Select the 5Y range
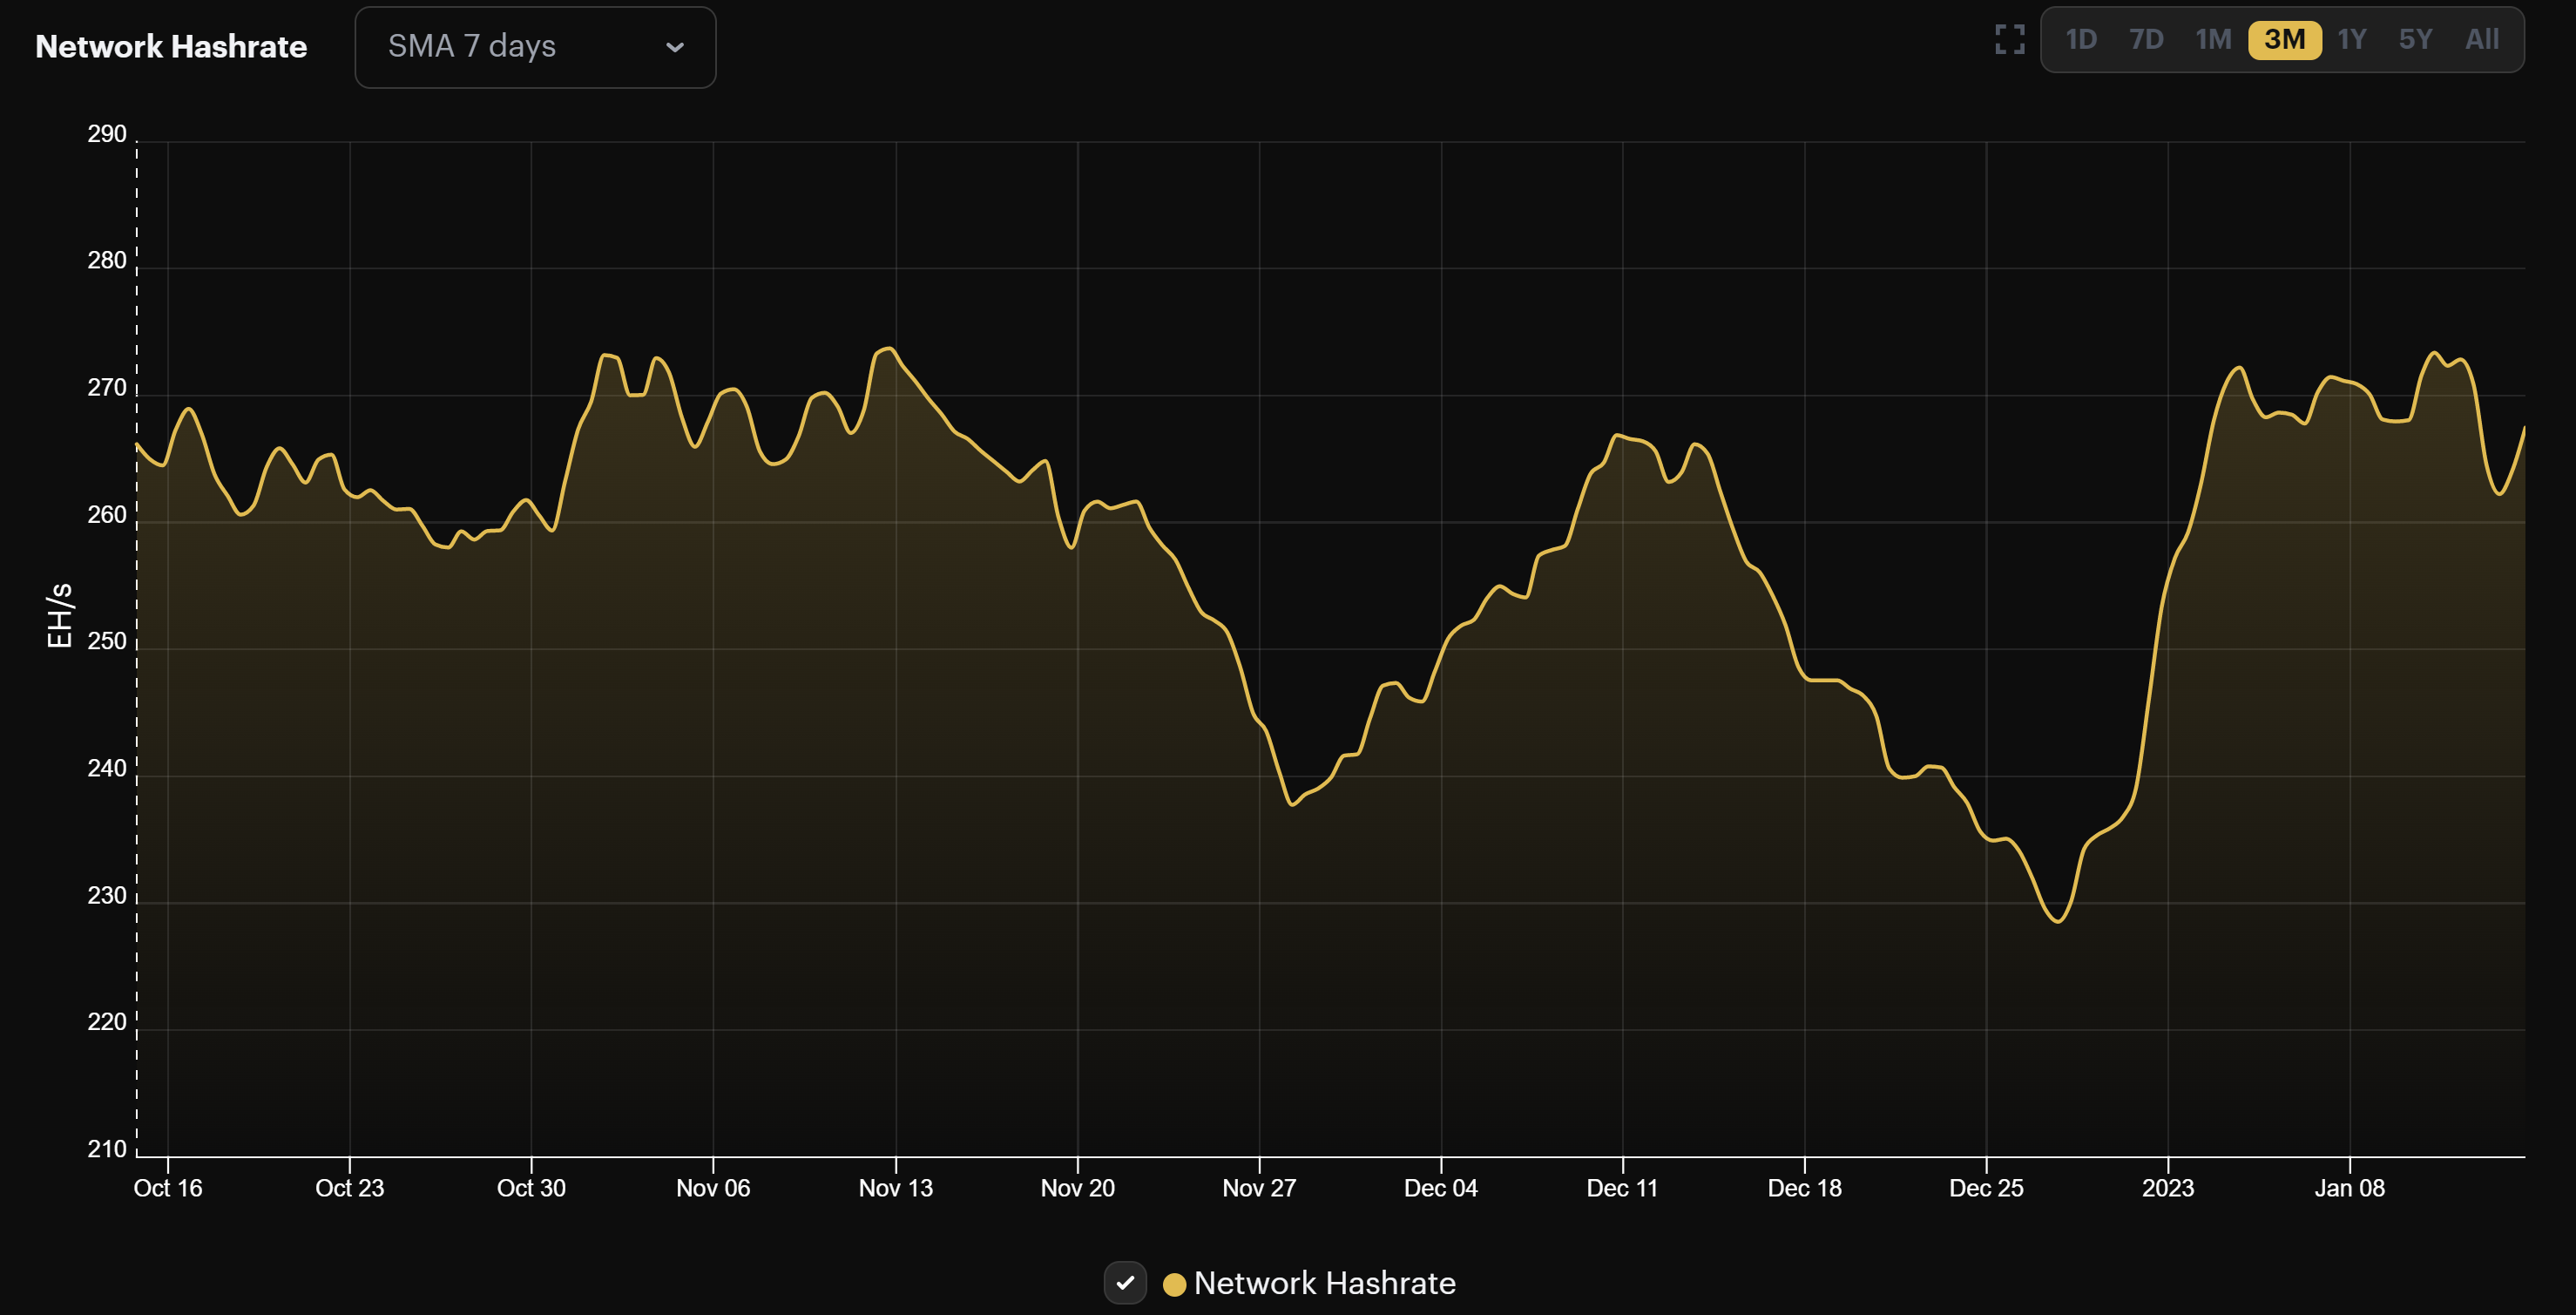2576x1315 pixels. 2417,39
